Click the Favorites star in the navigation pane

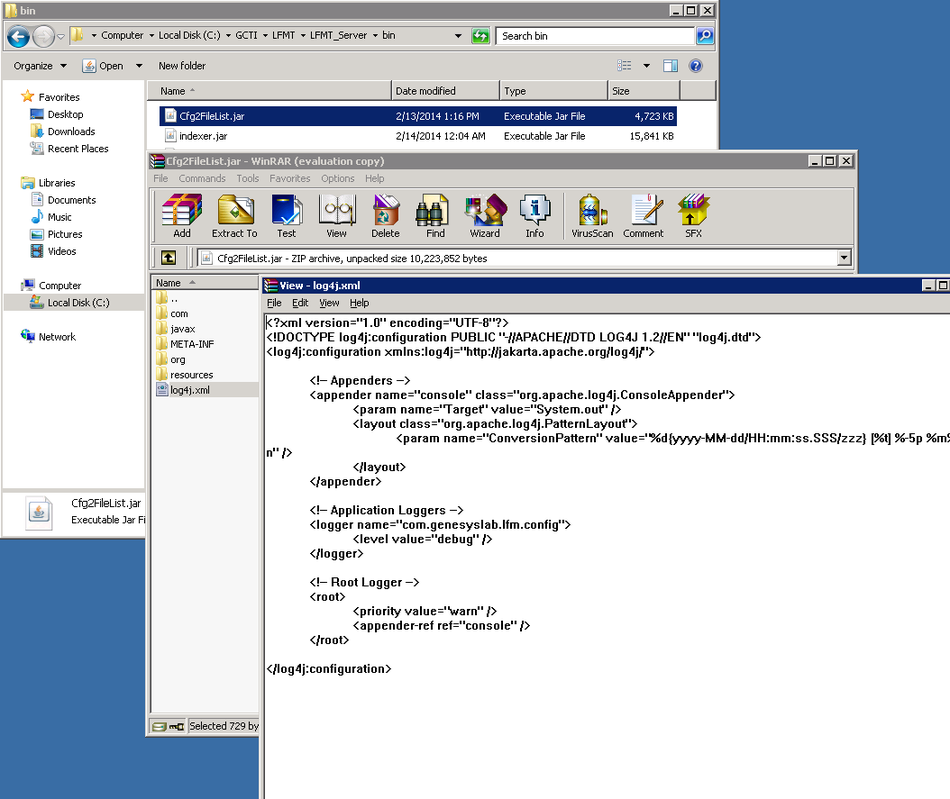click(27, 96)
